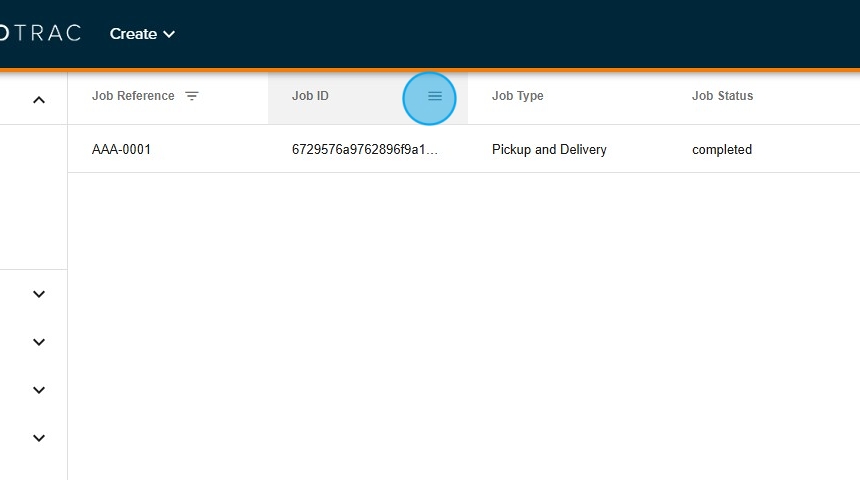Expand the first collapsed sidebar section chevron

point(39,294)
